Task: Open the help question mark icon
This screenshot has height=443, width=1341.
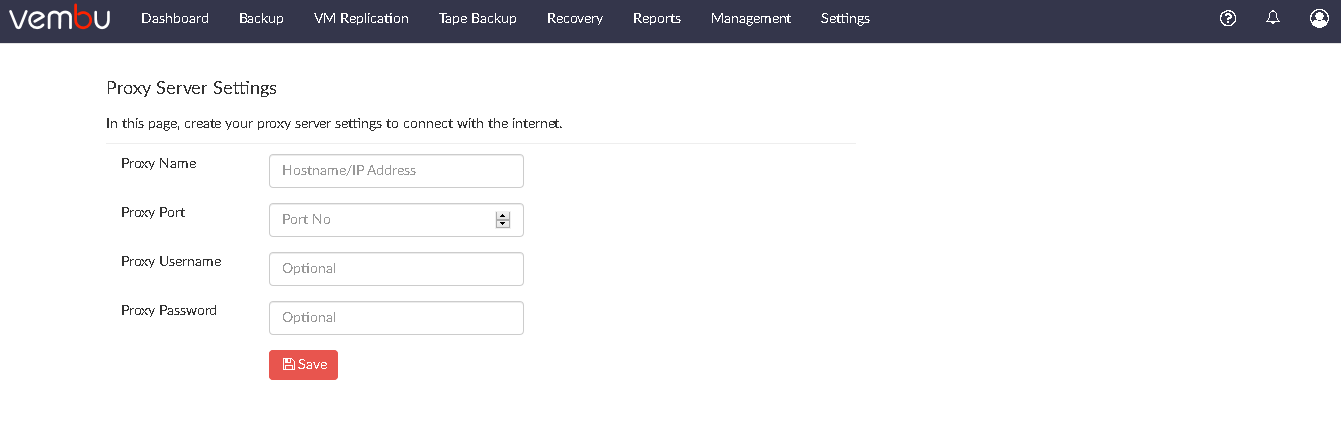Action: coord(1228,18)
